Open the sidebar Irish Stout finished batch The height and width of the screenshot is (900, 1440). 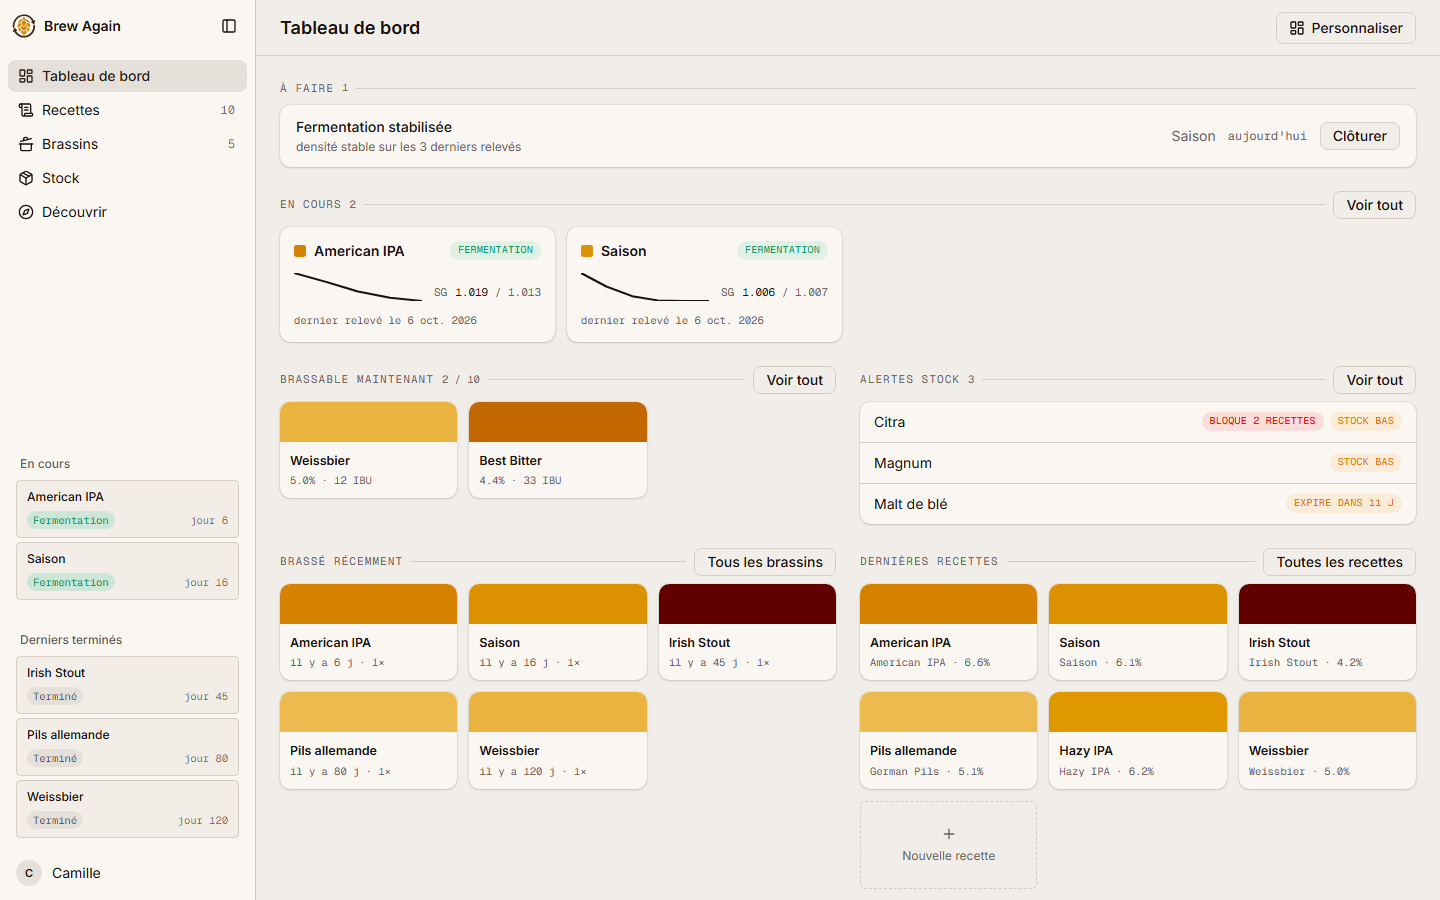(127, 685)
